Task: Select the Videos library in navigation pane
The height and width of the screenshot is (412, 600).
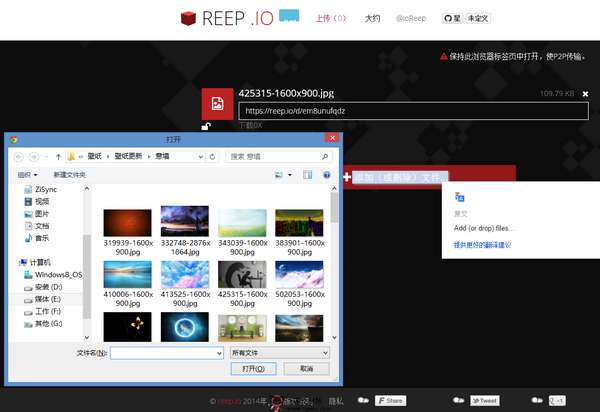Action: pyautogui.click(x=37, y=201)
